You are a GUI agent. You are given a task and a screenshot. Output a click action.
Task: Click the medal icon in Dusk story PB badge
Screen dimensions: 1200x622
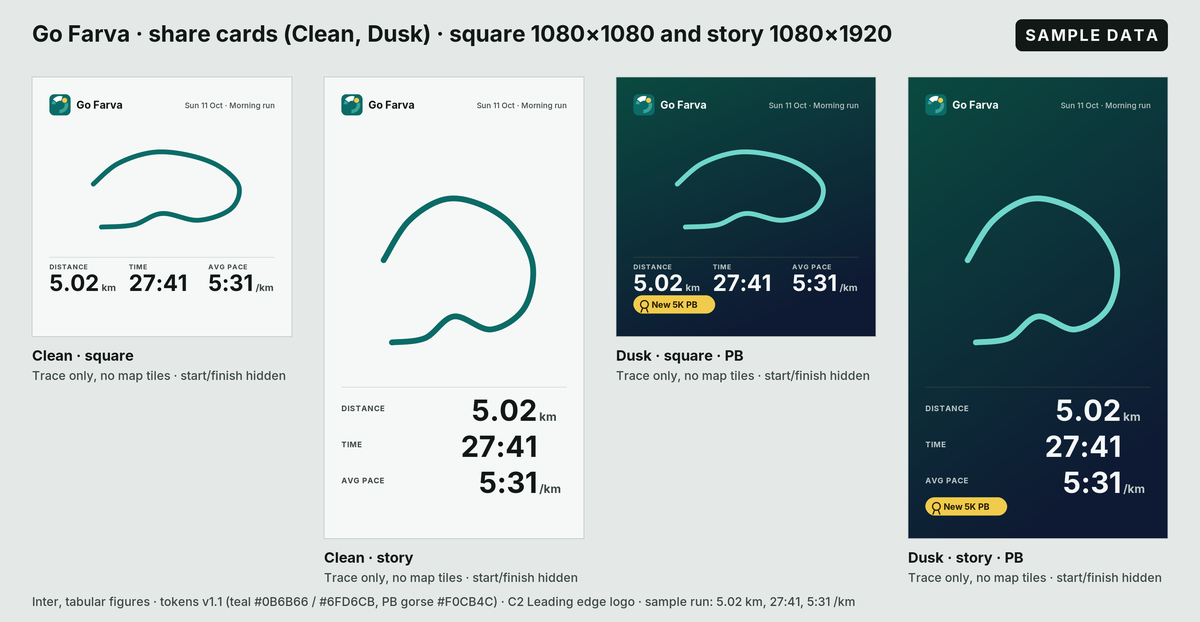[935, 507]
